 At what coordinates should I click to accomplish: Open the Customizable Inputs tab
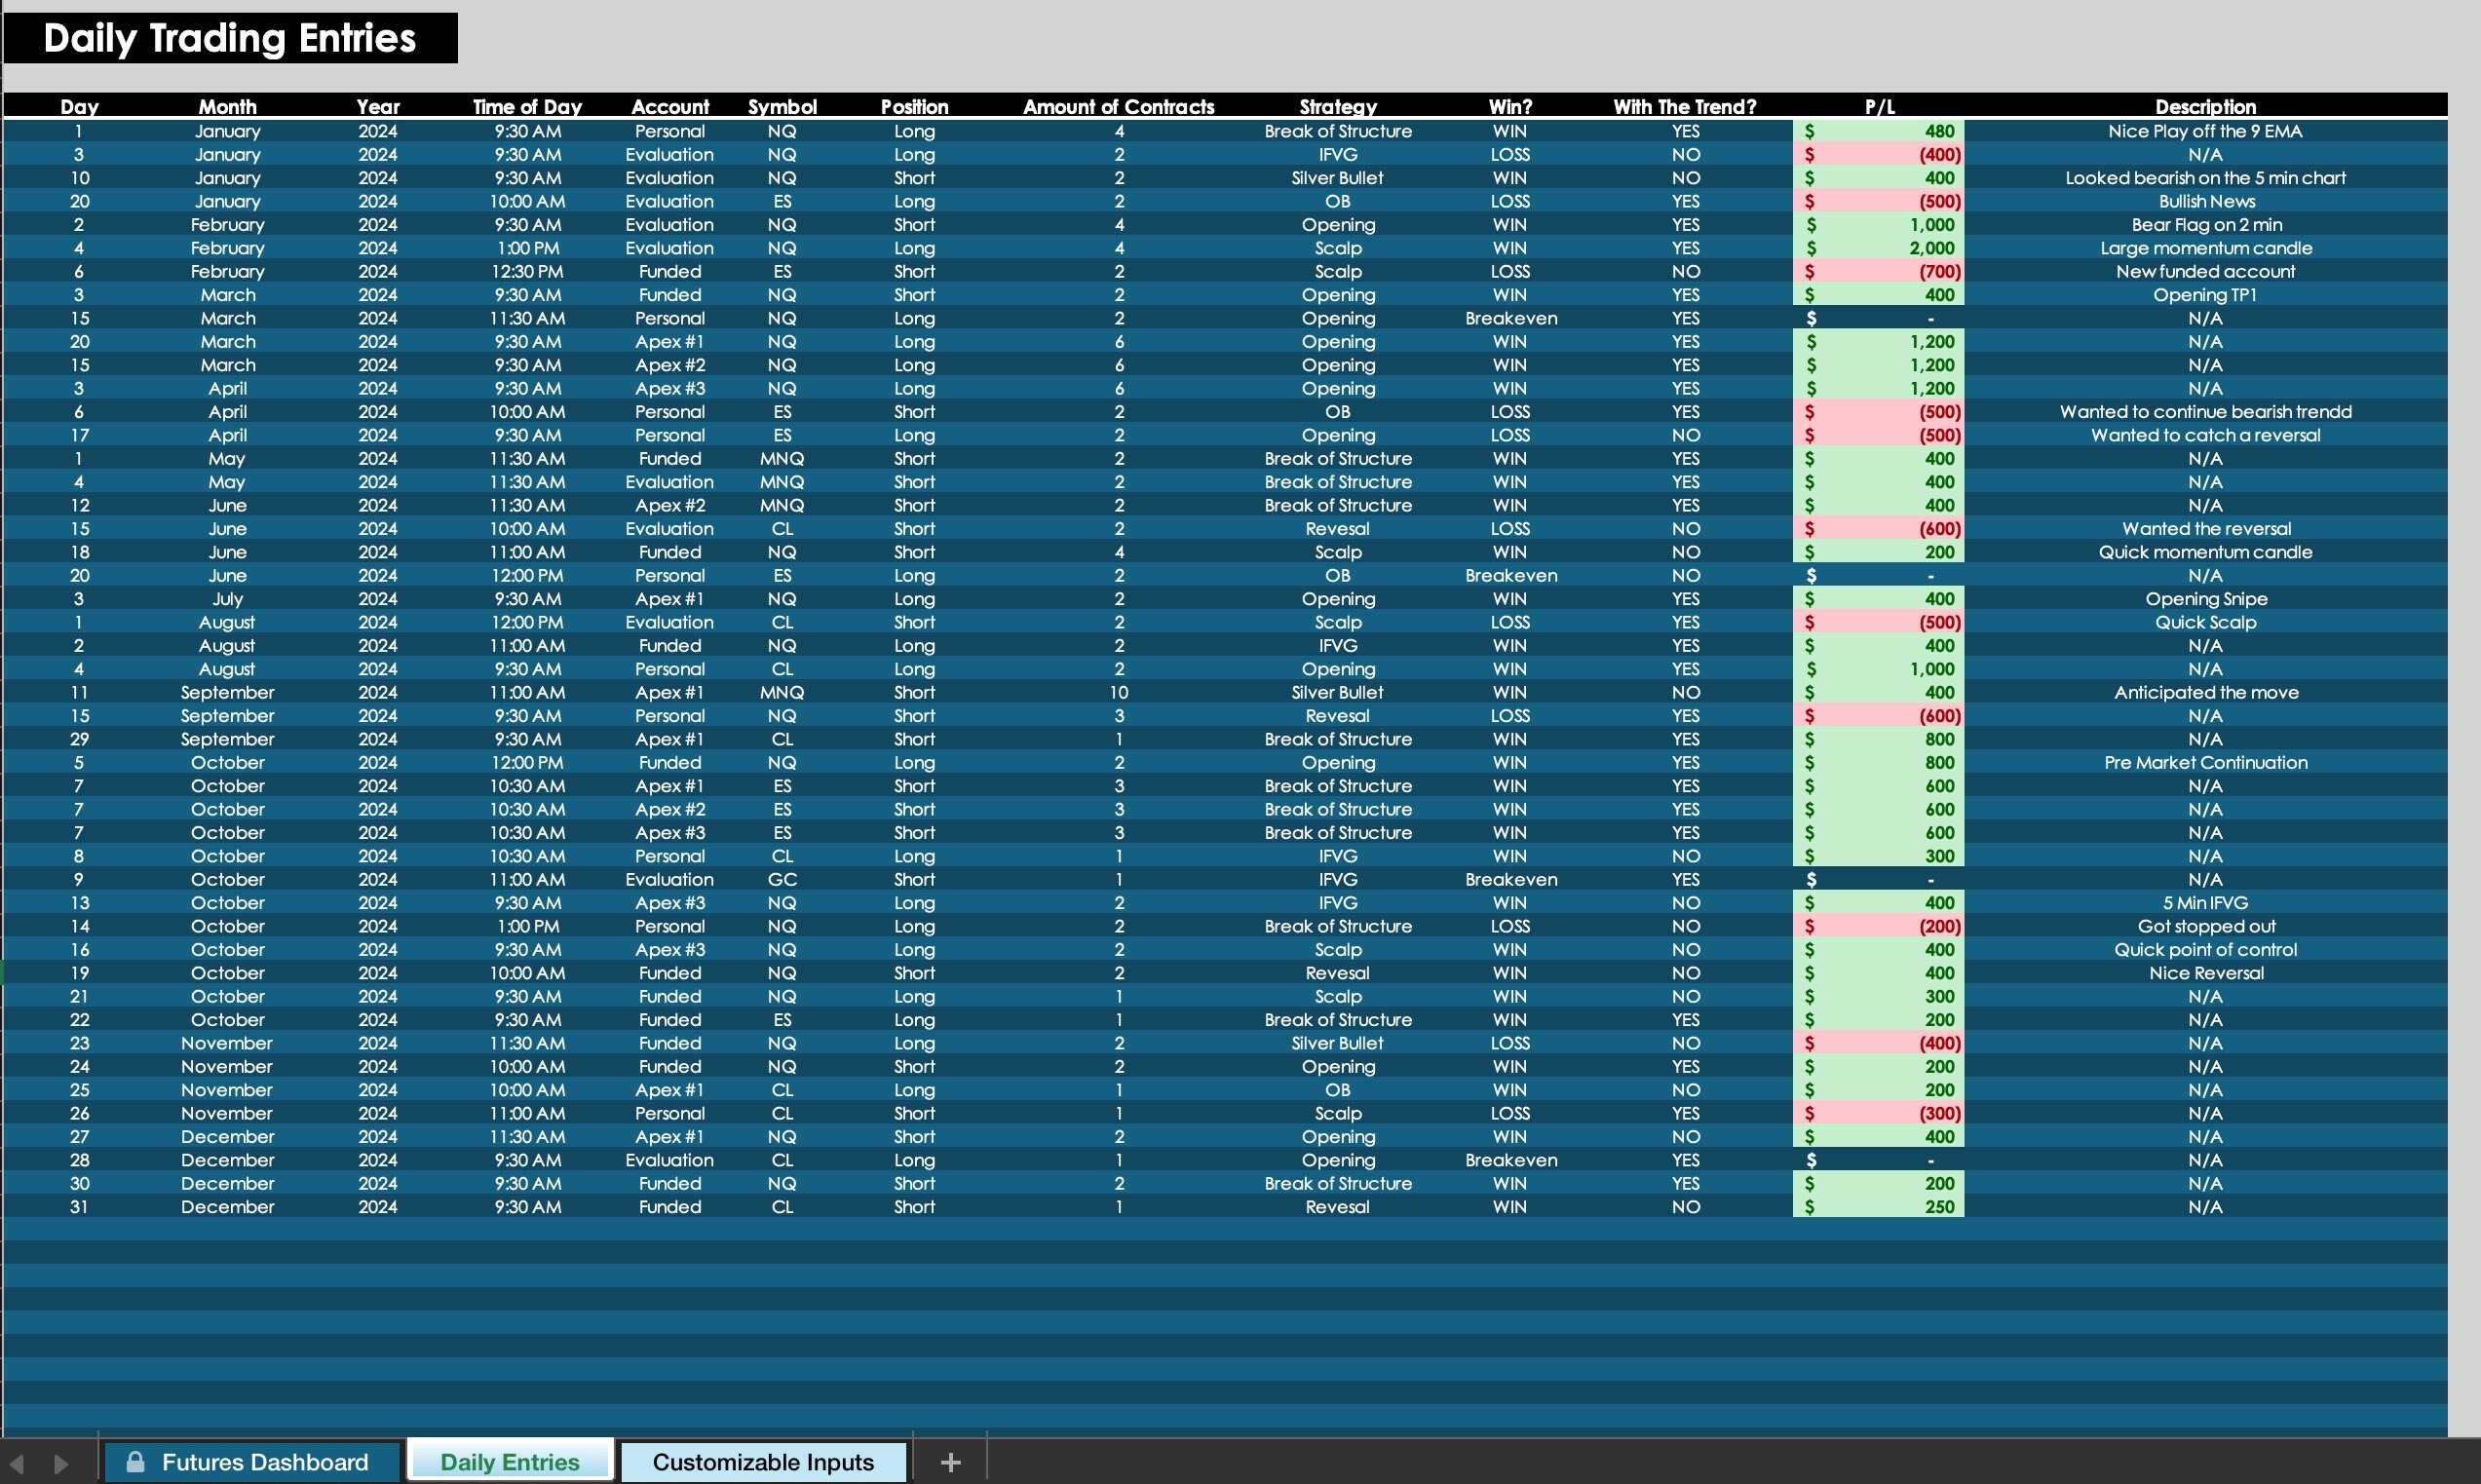click(x=763, y=1461)
